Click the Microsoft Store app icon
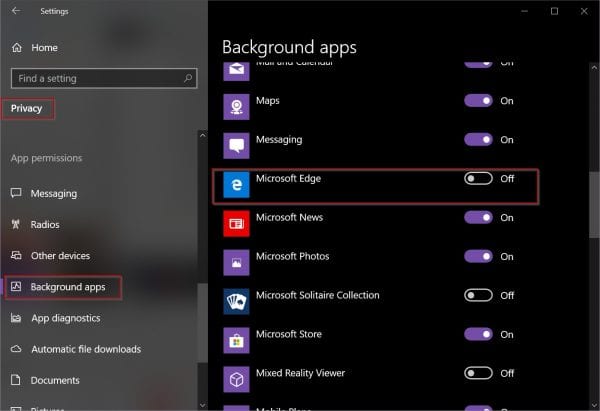This screenshot has height=411, width=600. point(235,342)
